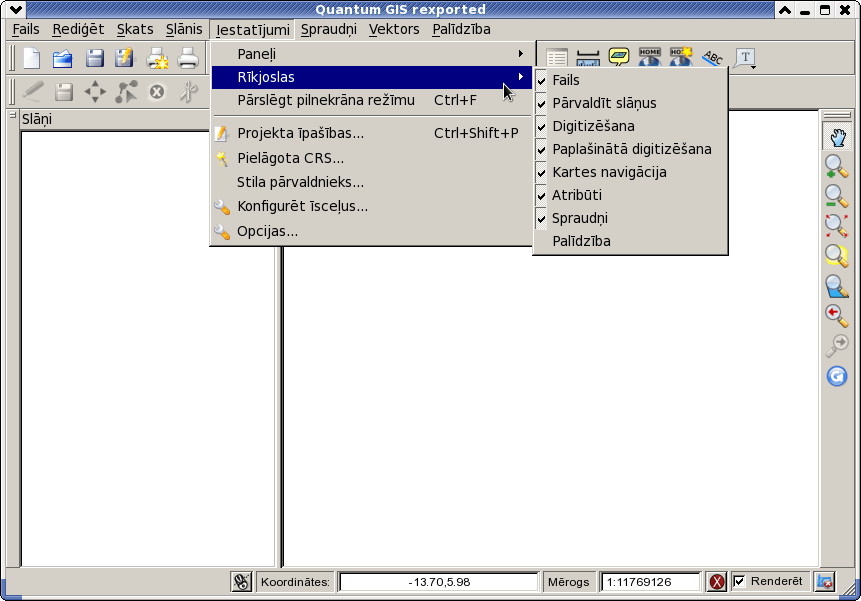Click Save Project As floppy with pencil
861x601 pixels.
124,58
